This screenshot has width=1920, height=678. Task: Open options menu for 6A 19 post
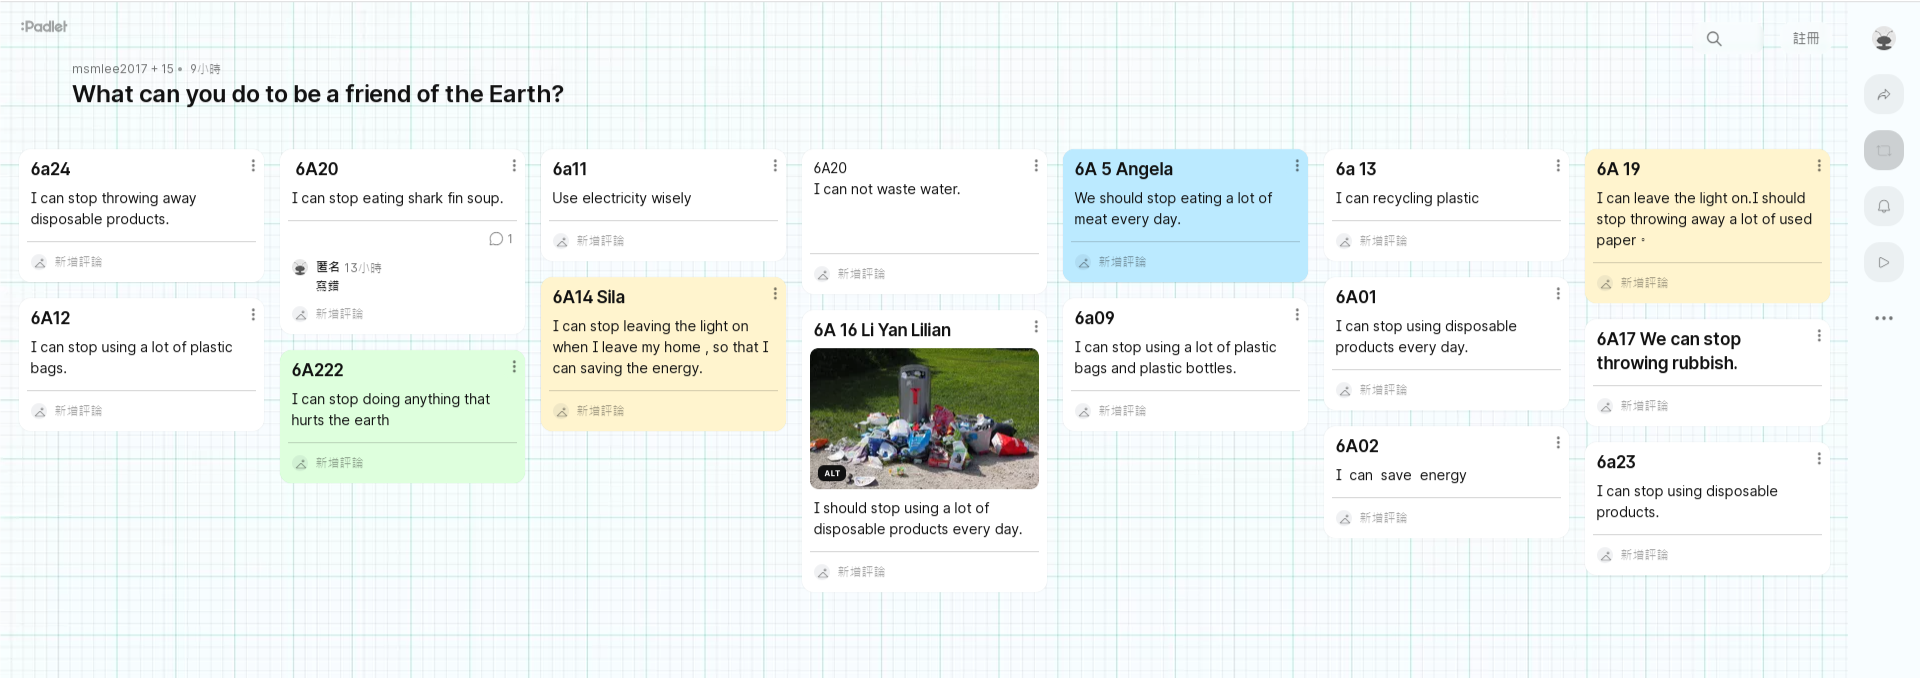point(1819,166)
